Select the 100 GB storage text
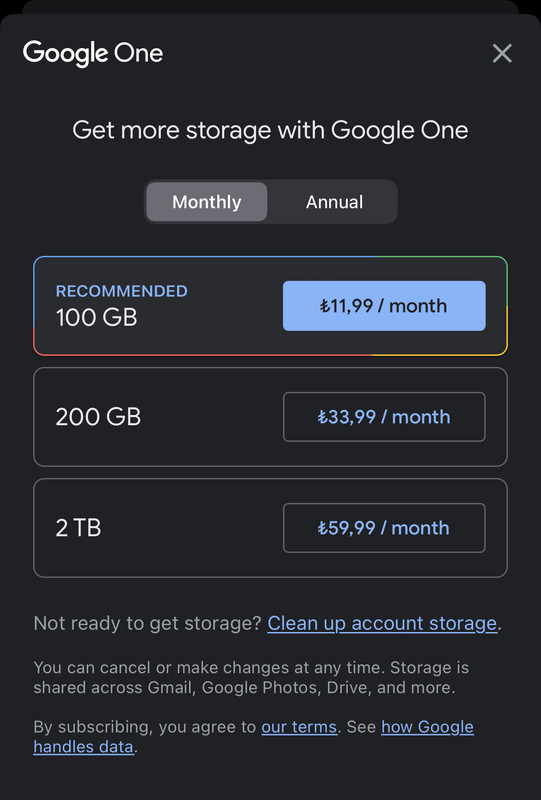The image size is (541, 800). point(96,317)
